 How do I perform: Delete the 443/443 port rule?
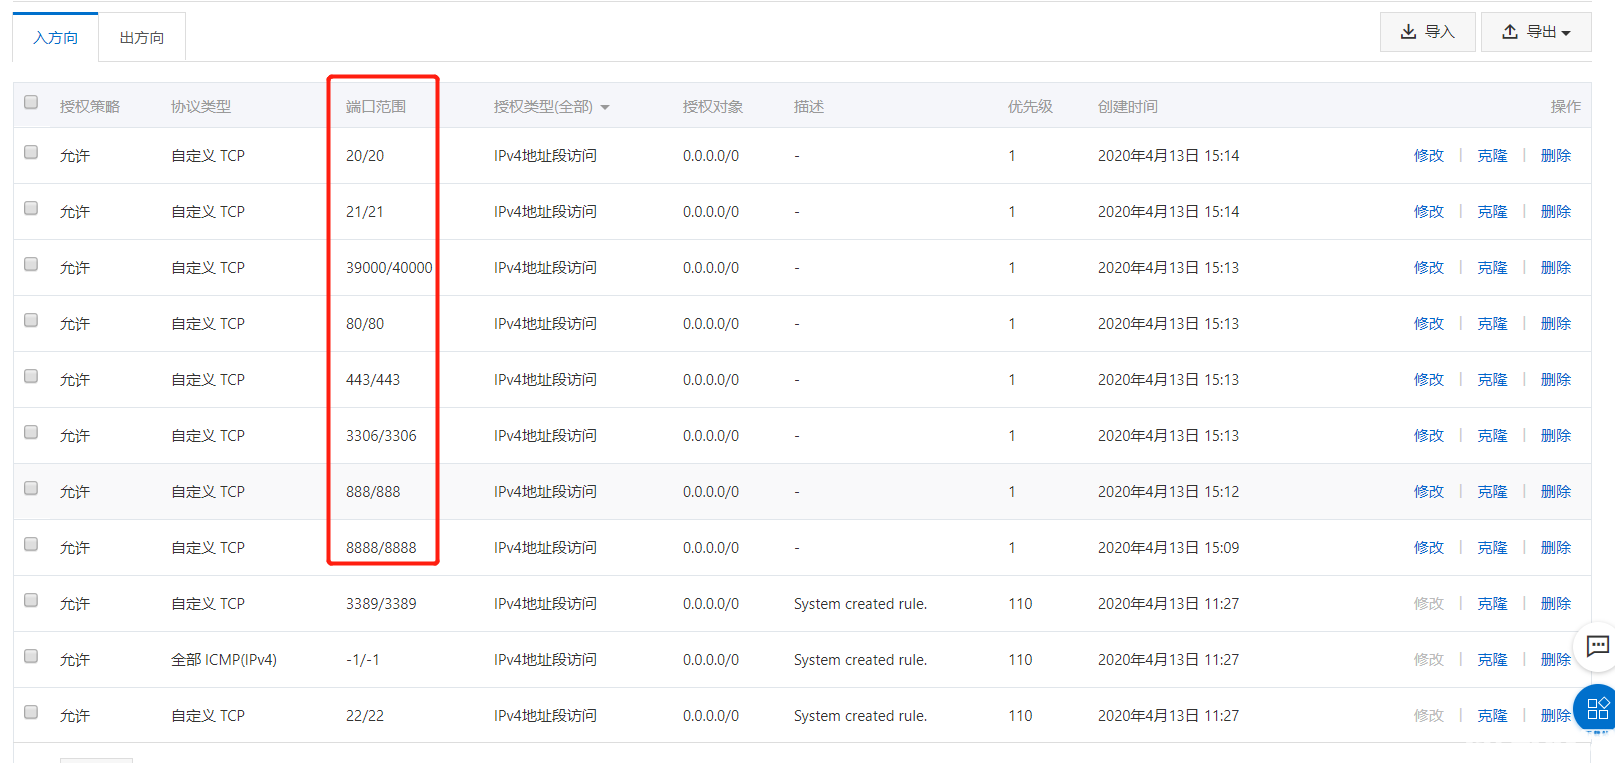click(x=1556, y=379)
